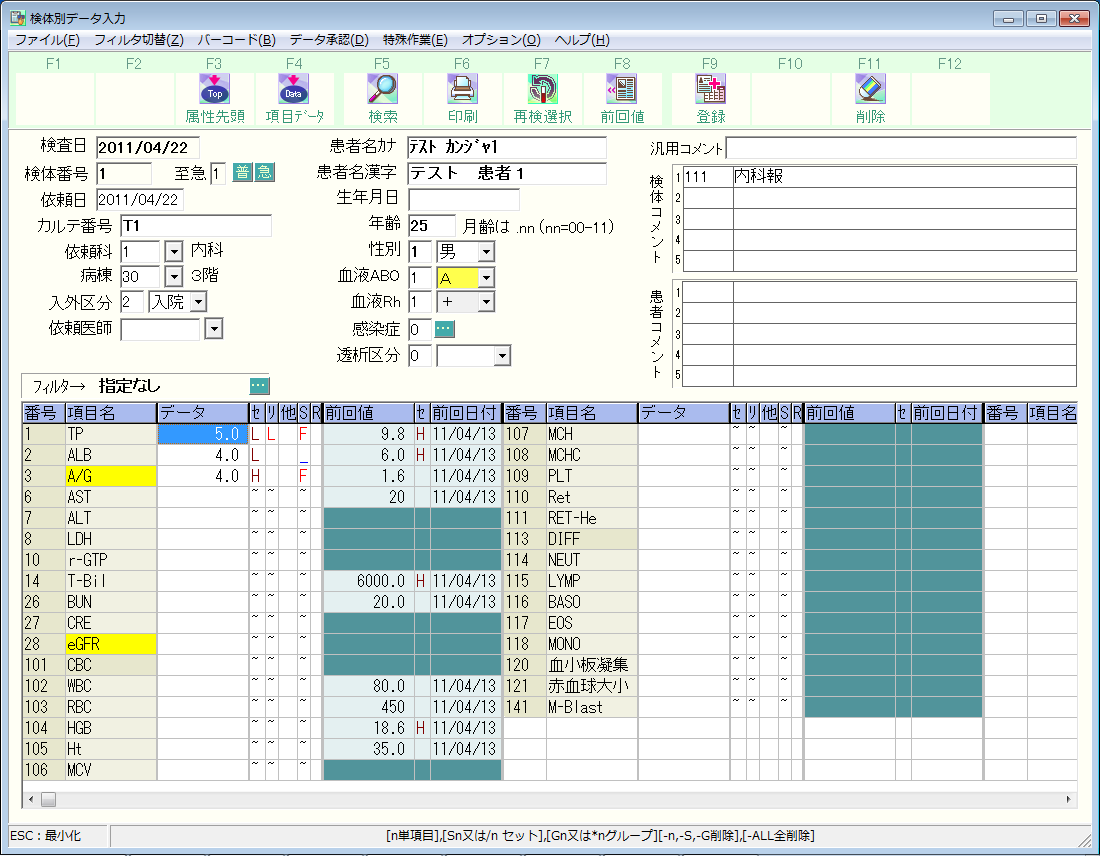
Task: Click the yellow A/G item name
Action: tap(110, 476)
